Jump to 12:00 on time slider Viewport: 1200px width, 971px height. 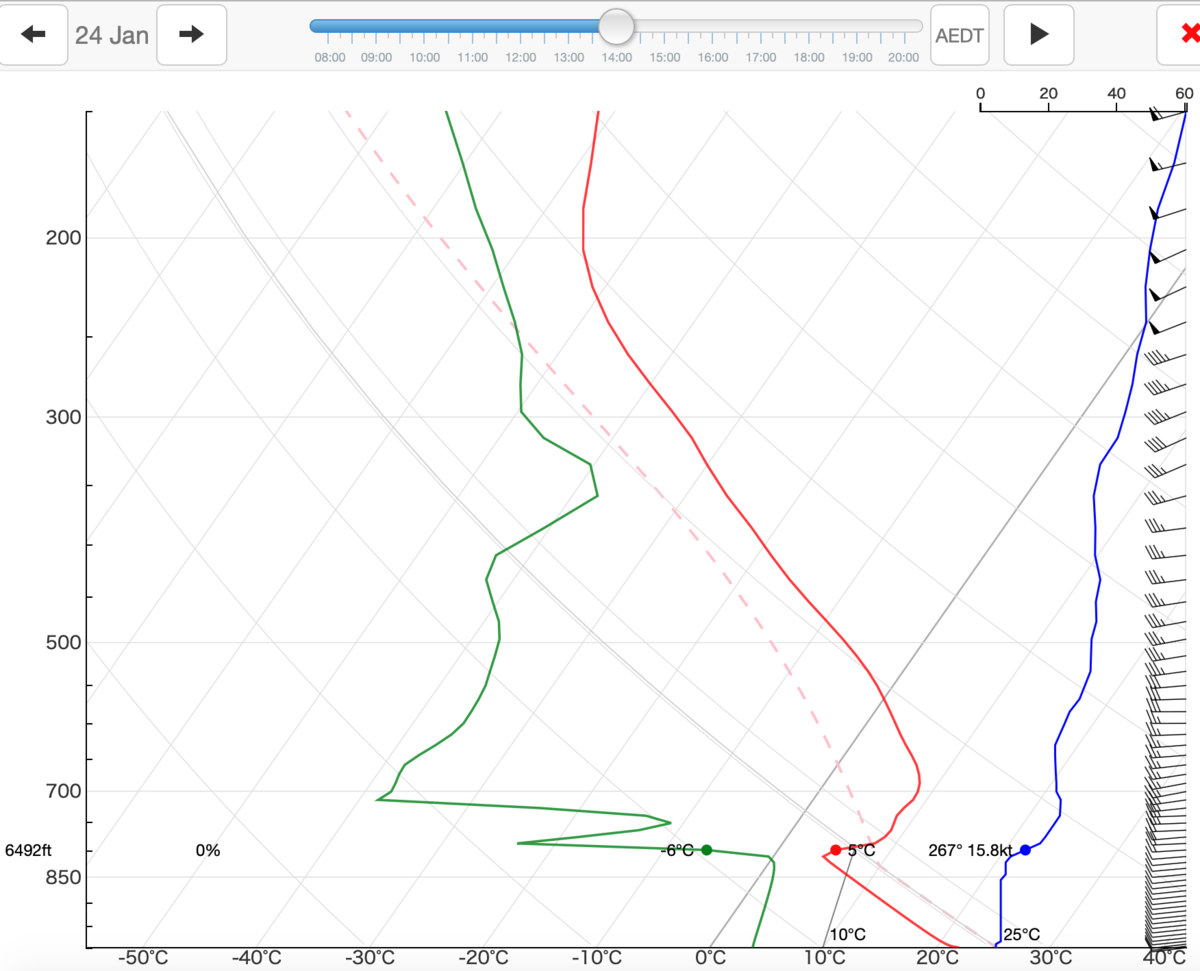[521, 58]
